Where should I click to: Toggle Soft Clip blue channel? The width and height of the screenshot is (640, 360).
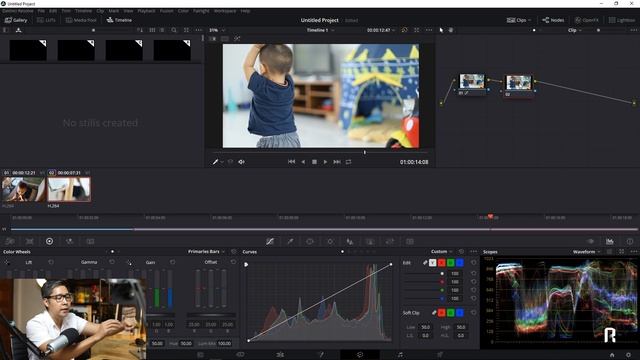coord(460,313)
